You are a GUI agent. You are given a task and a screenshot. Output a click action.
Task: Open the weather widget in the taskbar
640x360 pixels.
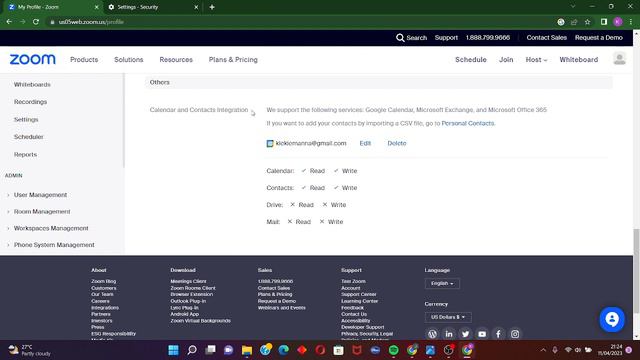pos(29,350)
